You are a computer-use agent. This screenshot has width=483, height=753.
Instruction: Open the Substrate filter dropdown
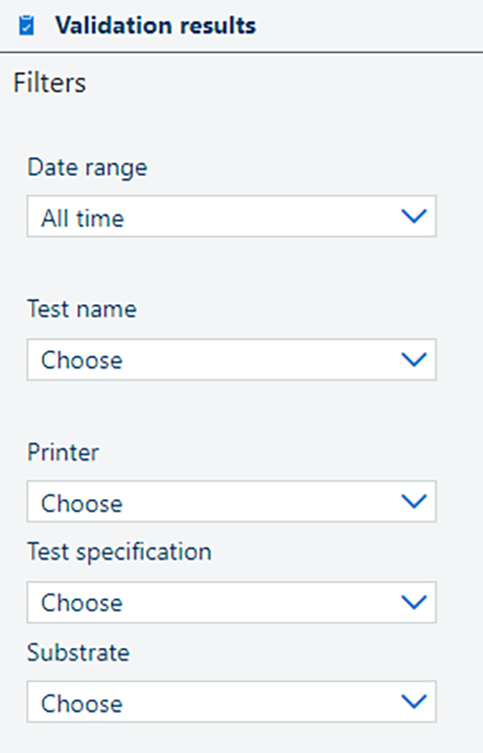click(x=231, y=702)
